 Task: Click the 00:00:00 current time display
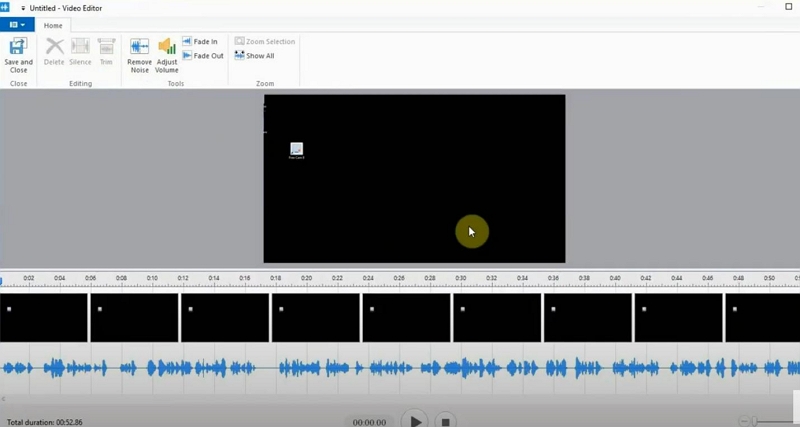(369, 422)
